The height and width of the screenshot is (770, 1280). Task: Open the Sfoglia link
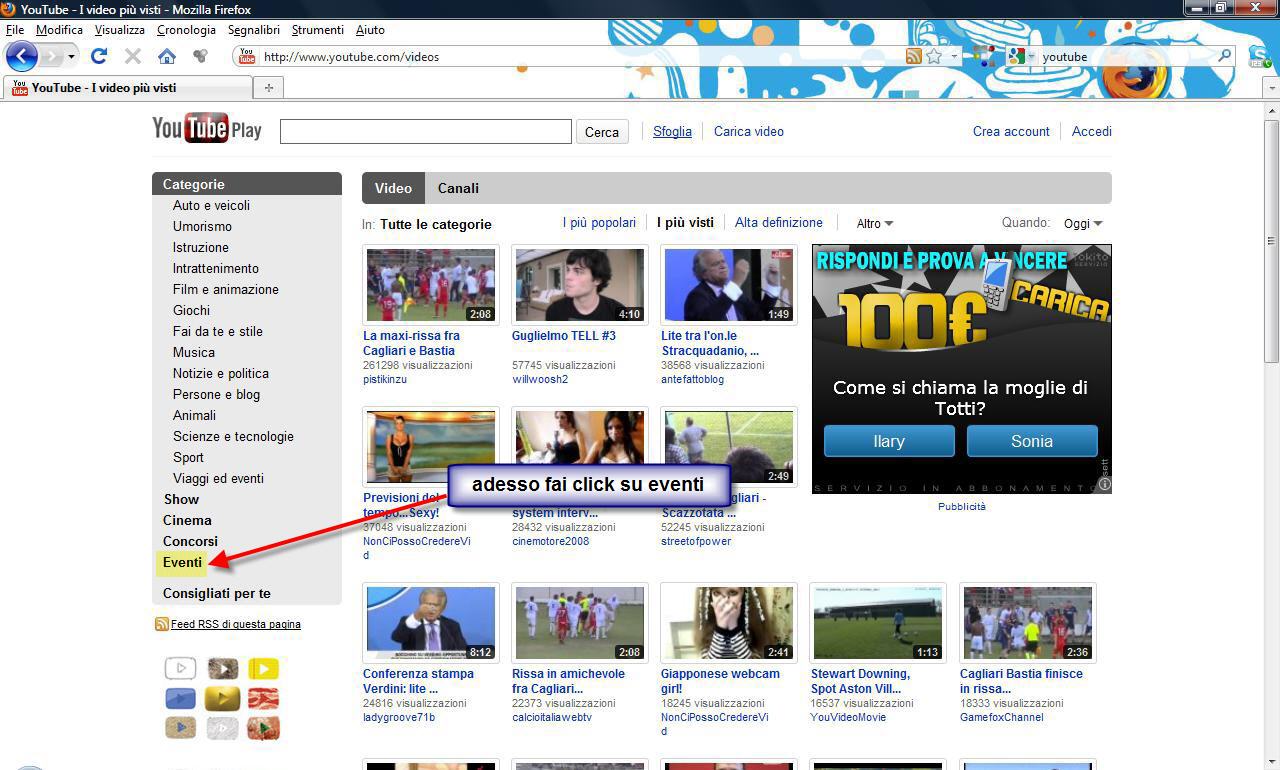pyautogui.click(x=672, y=131)
